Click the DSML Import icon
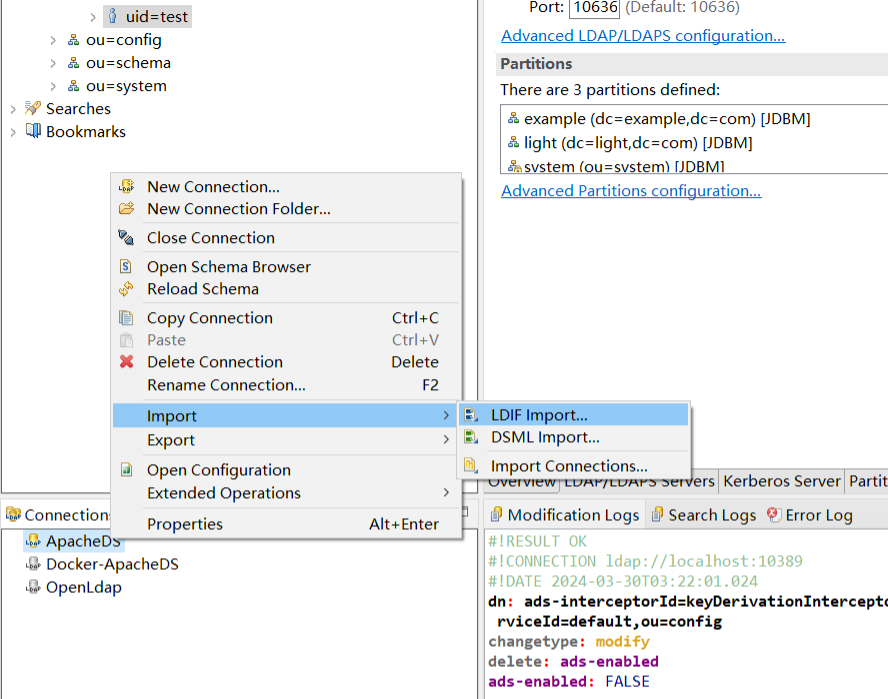Image resolution: width=888 pixels, height=699 pixels. click(x=471, y=438)
